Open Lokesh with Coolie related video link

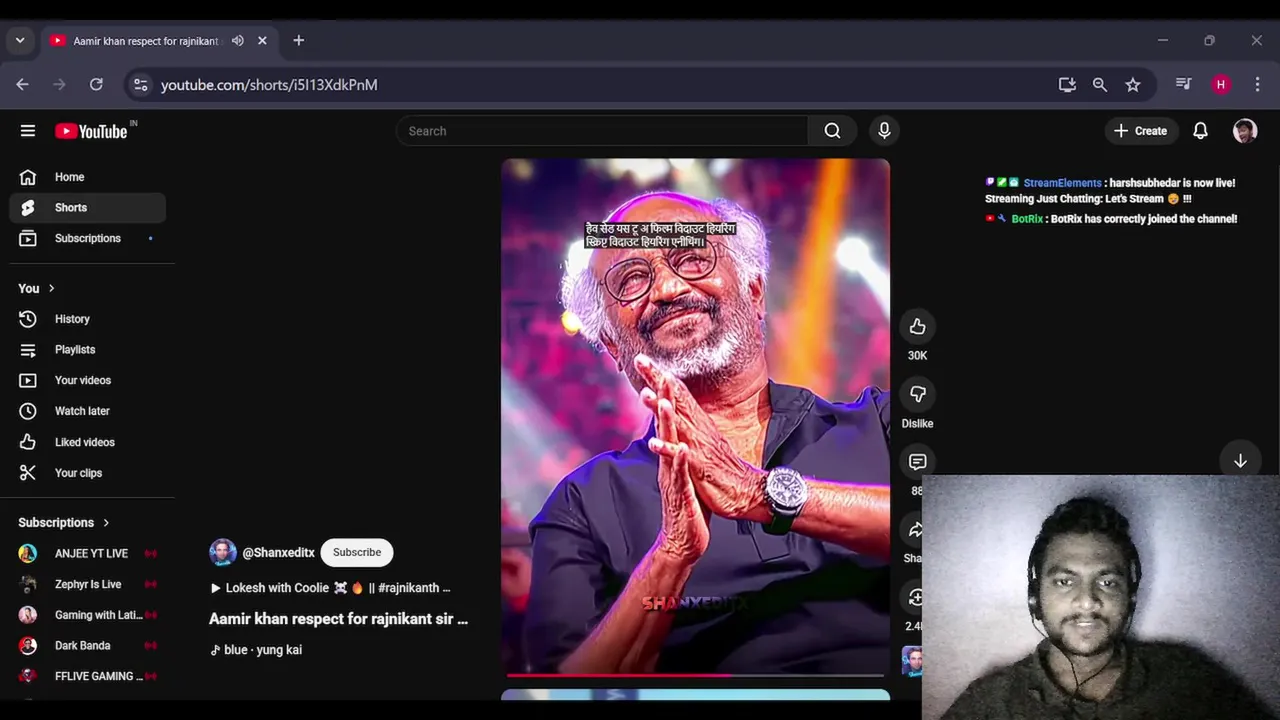tap(331, 588)
